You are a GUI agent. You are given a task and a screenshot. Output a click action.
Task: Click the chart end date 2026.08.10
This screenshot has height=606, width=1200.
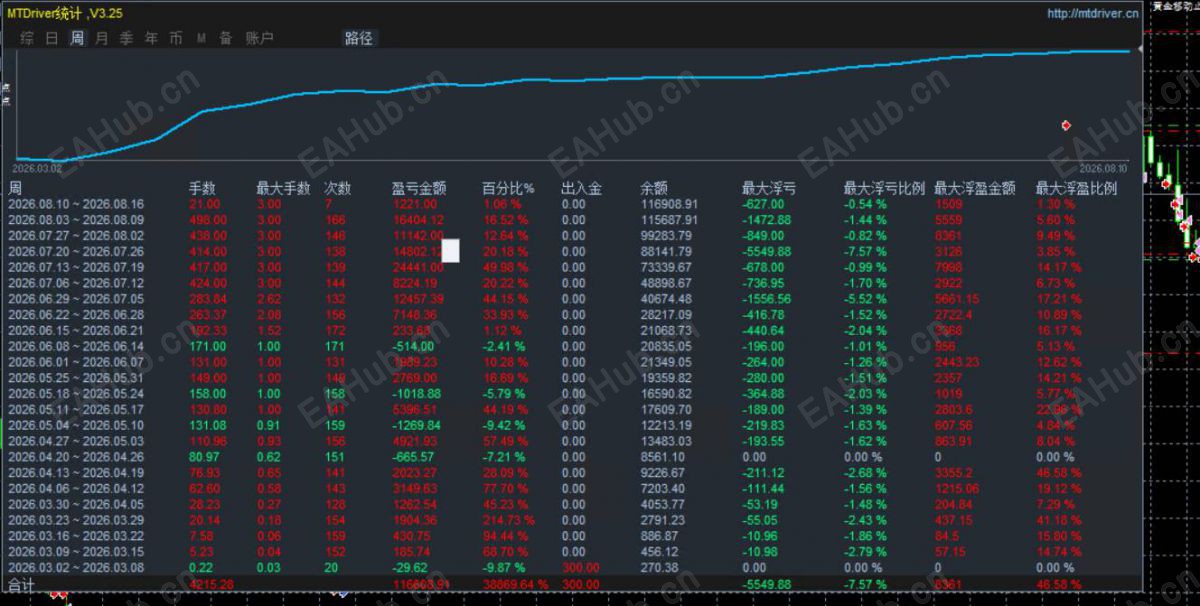(1103, 168)
